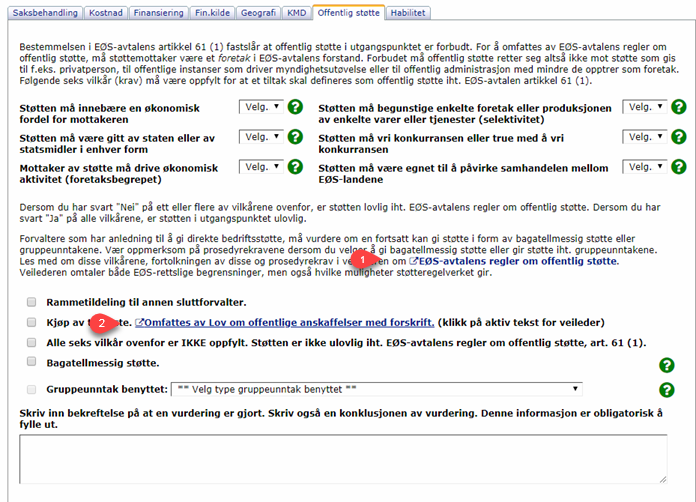The image size is (696, 502).
Task: Open help for 'gitt av staten' condition
Action: pos(295,137)
